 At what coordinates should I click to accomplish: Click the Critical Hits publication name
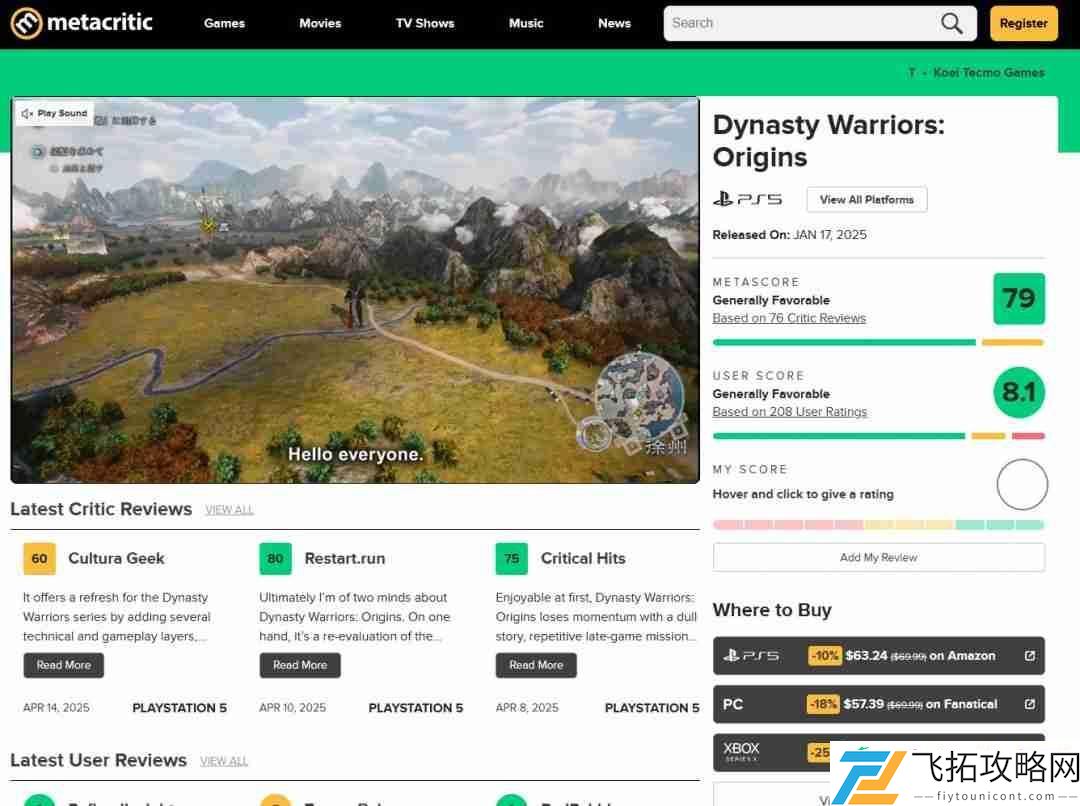coord(583,558)
